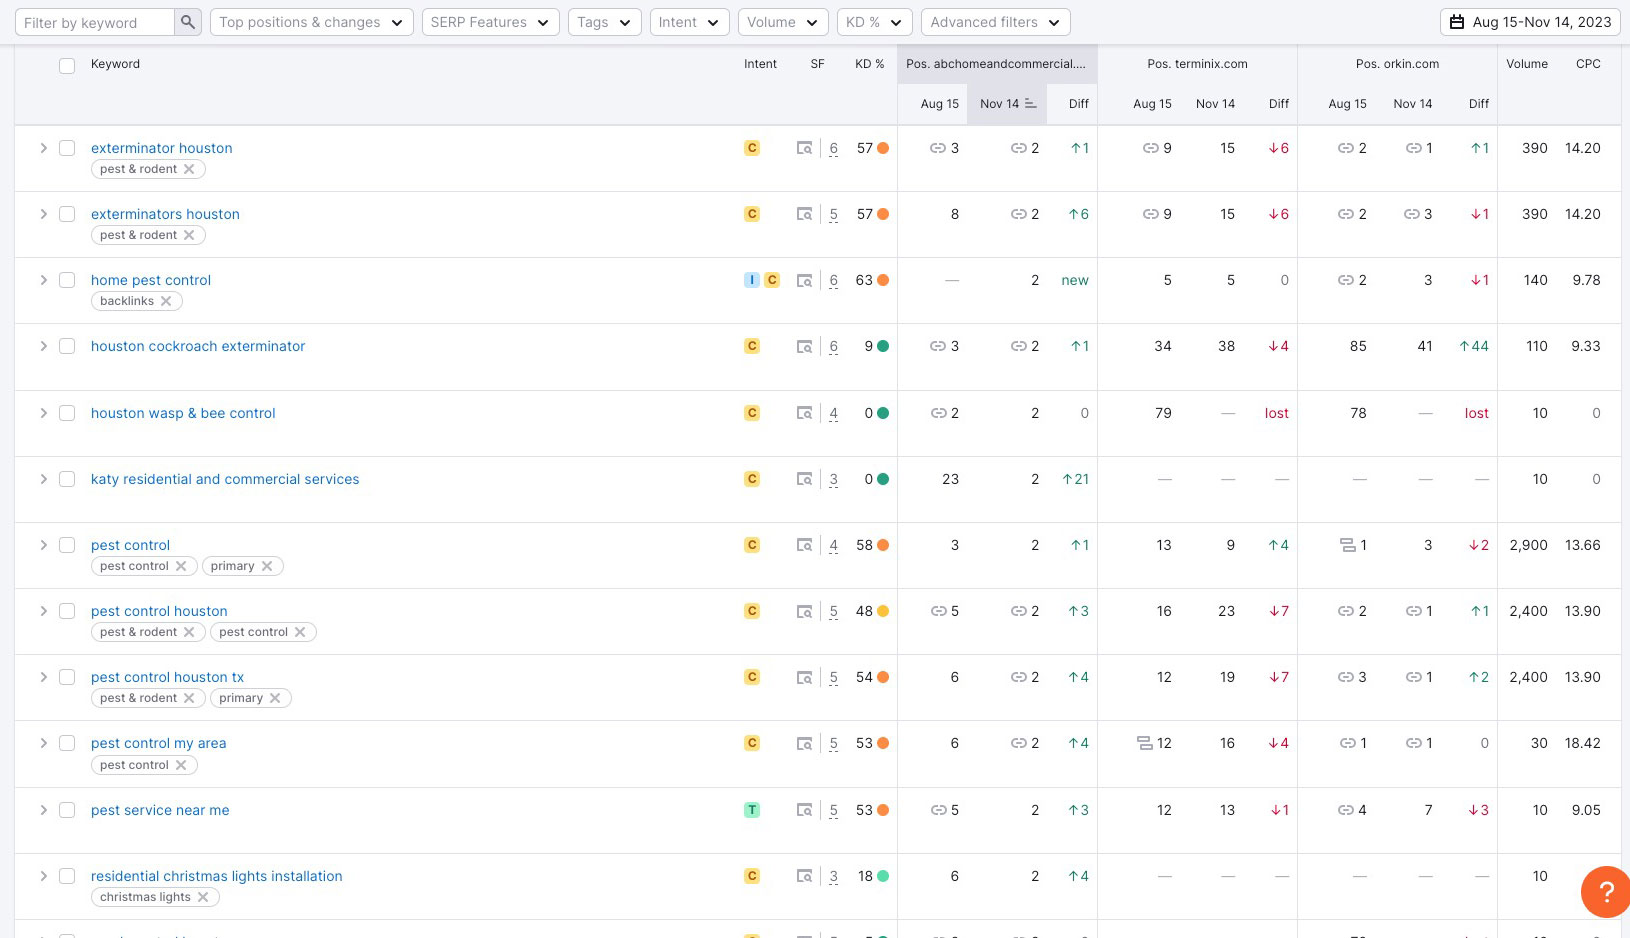Image resolution: width=1630 pixels, height=938 pixels.
Task: Check the exterminator houston row checkbox
Action: tap(67, 148)
